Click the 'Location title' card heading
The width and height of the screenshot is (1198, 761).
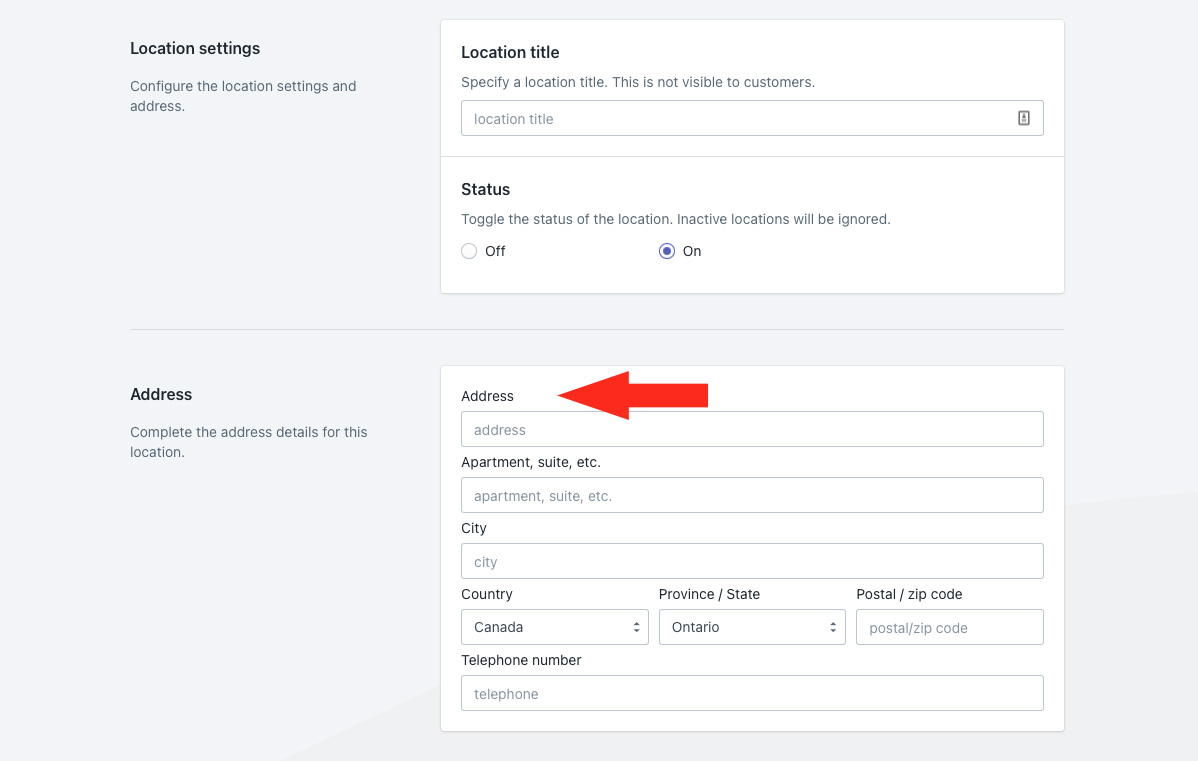pyautogui.click(x=510, y=52)
